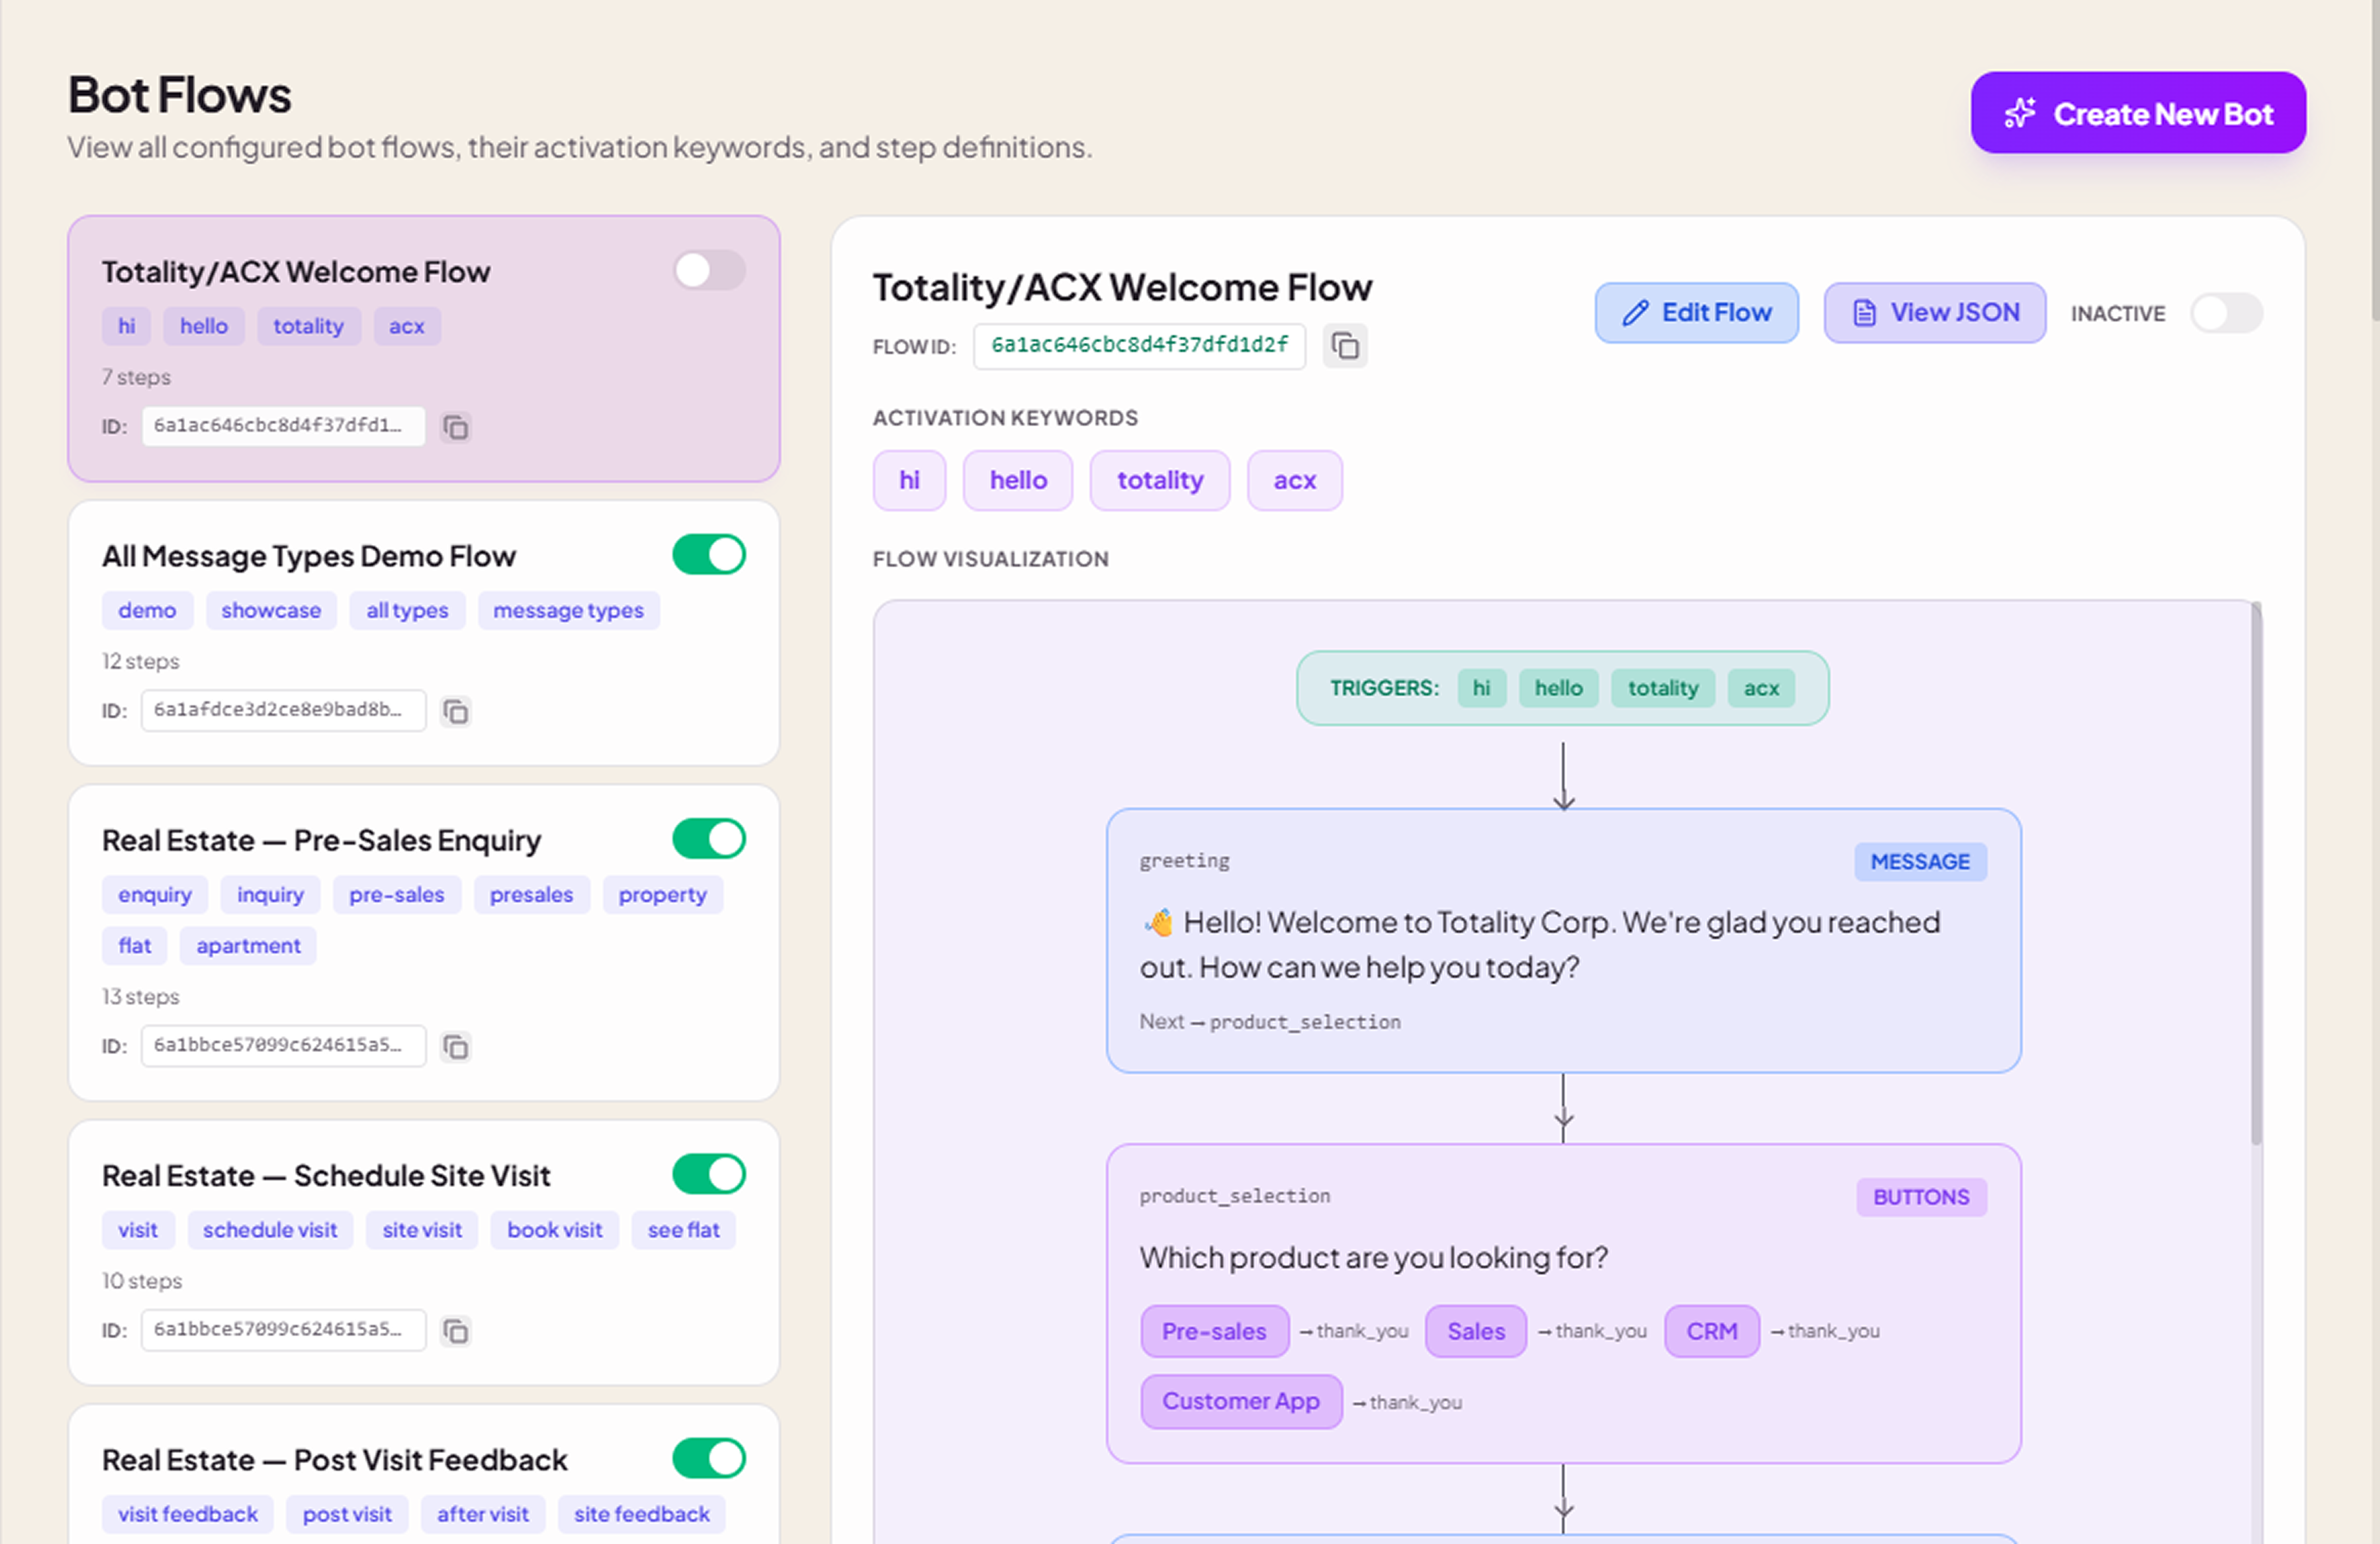Click the 'totality' activation keyword chip
This screenshot has width=2380, height=1544.
[1159, 481]
